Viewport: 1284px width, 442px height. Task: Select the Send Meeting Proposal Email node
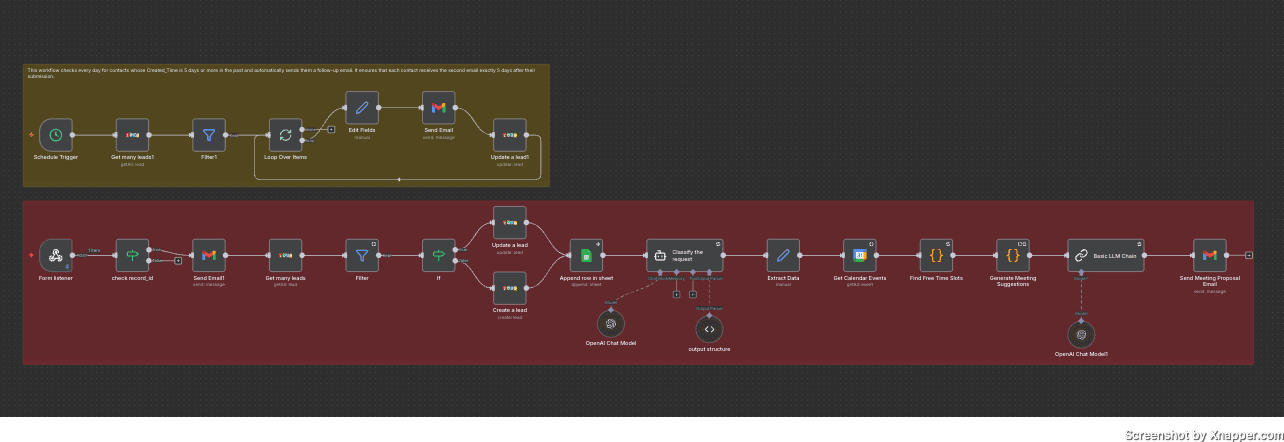coord(1209,255)
